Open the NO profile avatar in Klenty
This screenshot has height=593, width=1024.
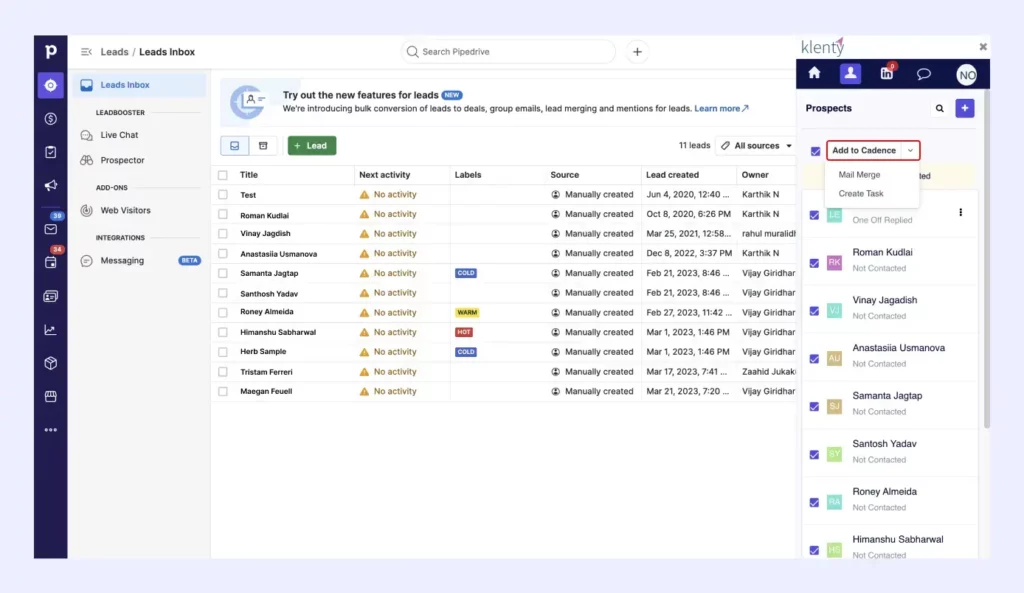tap(967, 74)
